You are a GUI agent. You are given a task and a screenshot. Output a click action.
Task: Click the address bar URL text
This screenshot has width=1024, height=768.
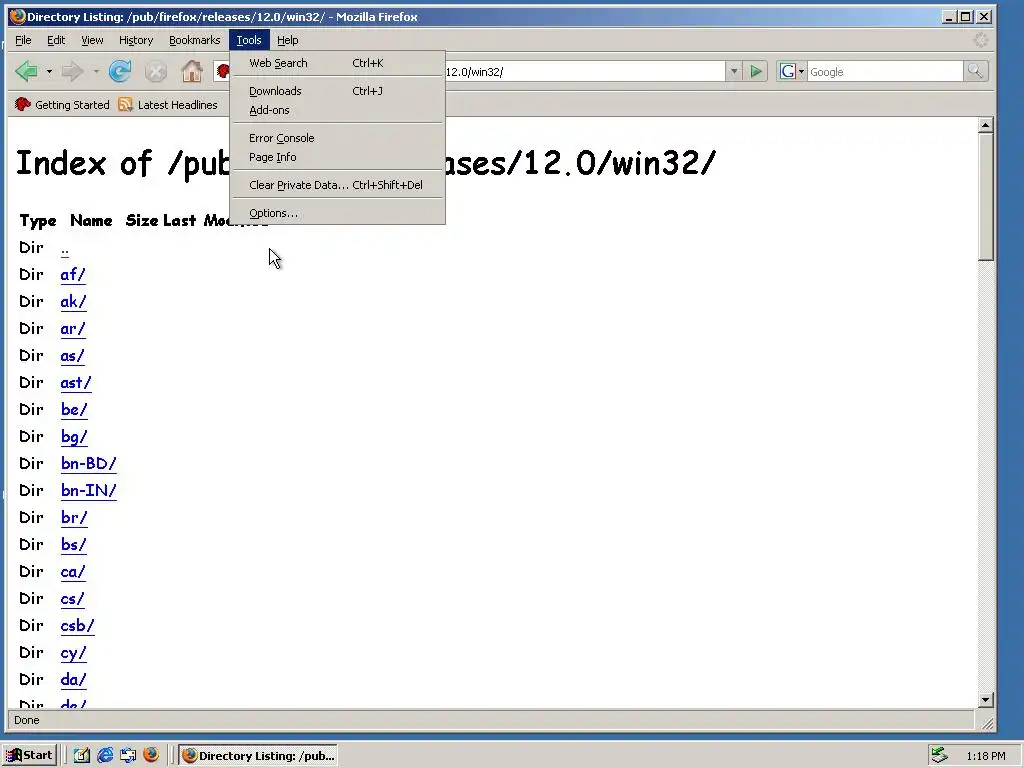pyautogui.click(x=475, y=72)
